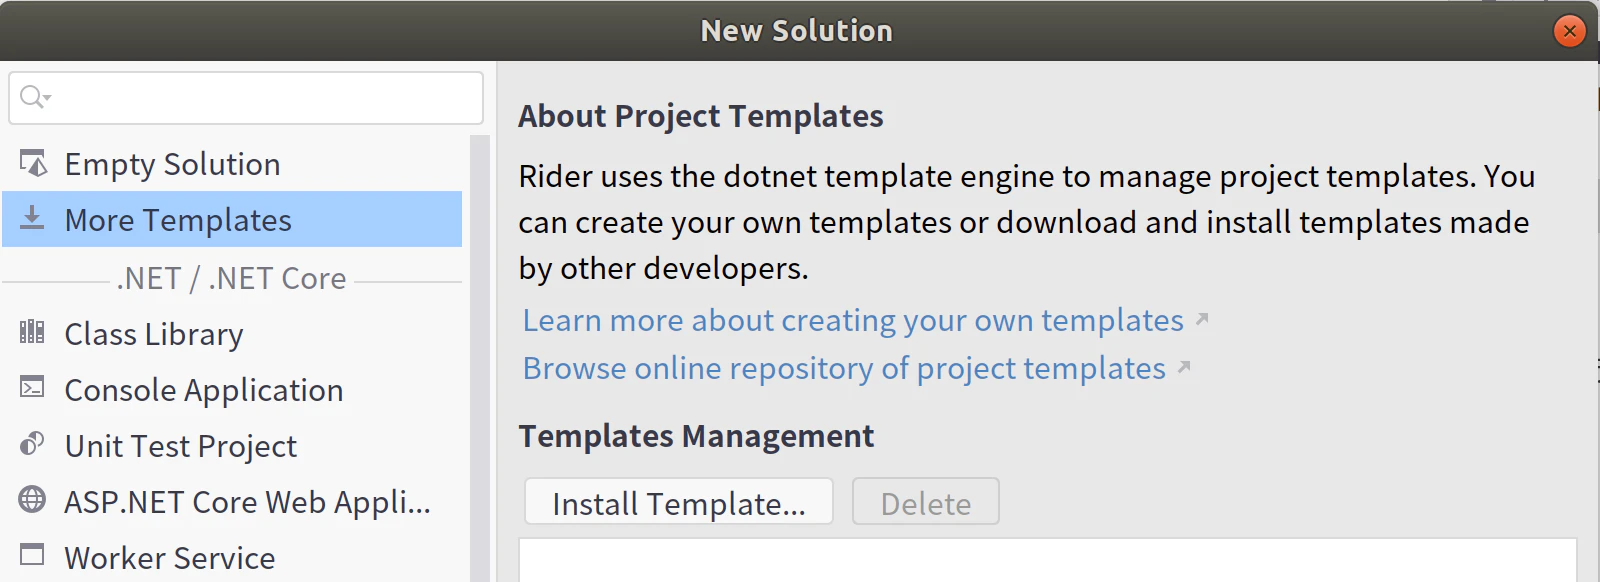Click the '.NET / .NET Core' section label

pos(231,278)
